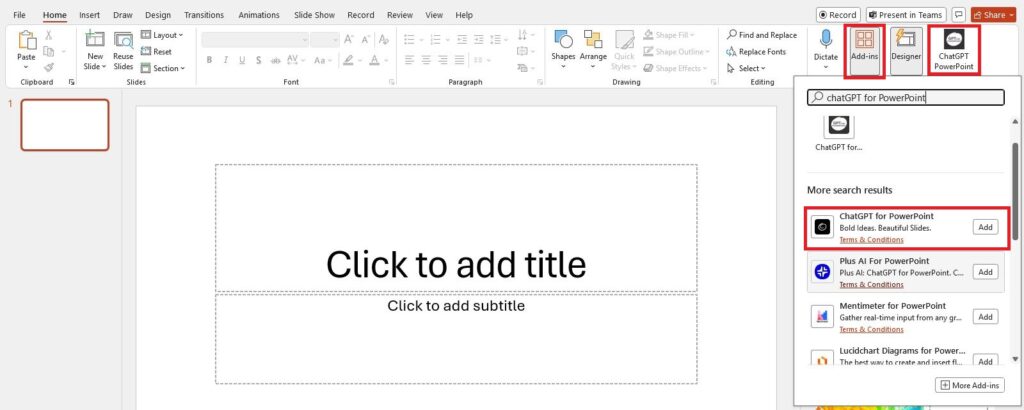Switch to the Slide Show tab

coord(313,14)
